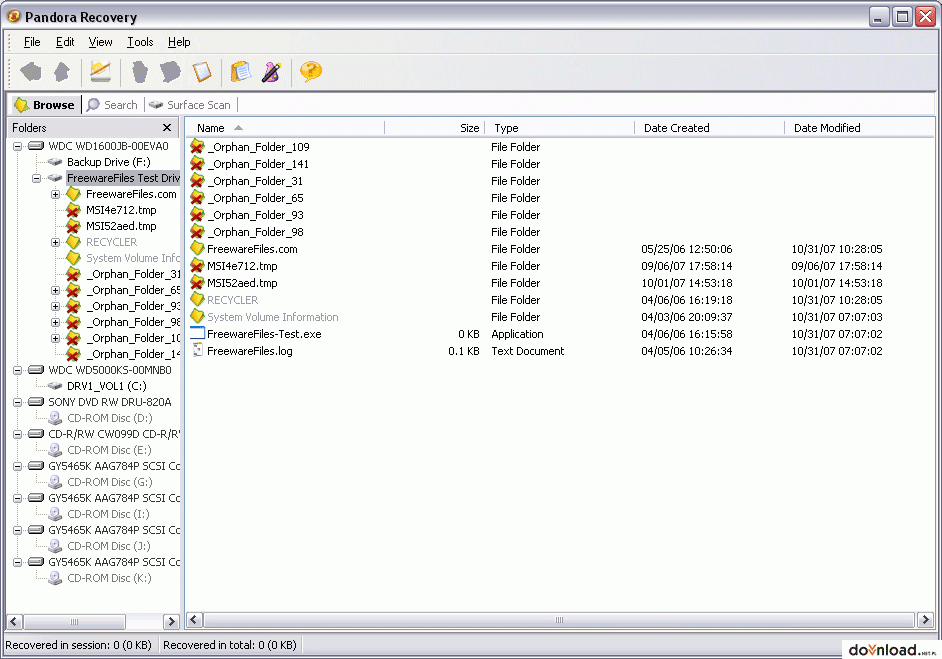Expand the RECYCLER folder in the tree
This screenshot has height=659, width=942.
pyautogui.click(x=55, y=243)
